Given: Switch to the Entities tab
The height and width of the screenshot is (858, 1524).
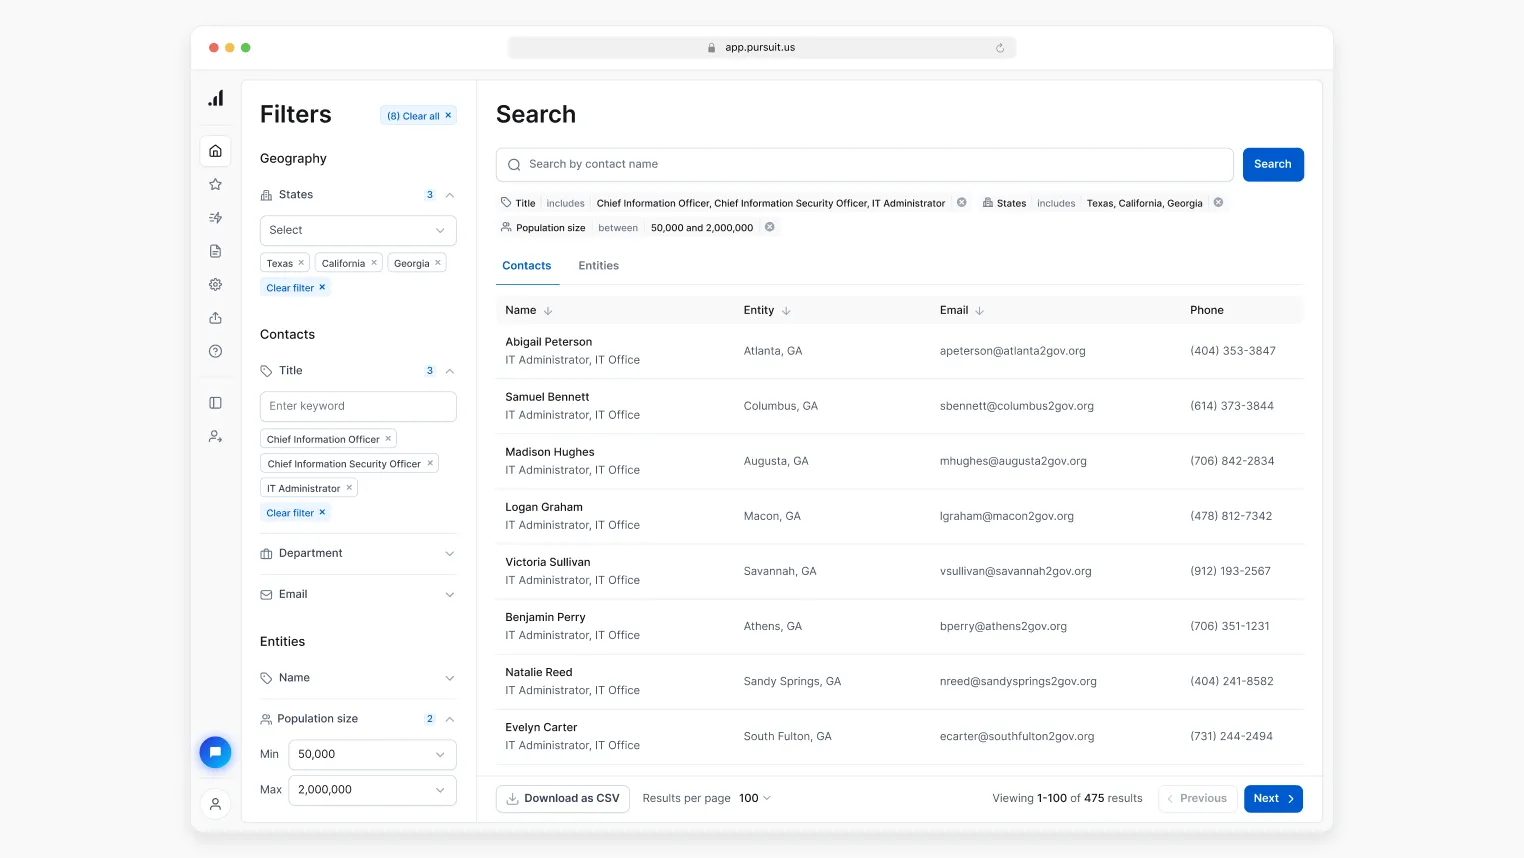Looking at the screenshot, I should [x=599, y=266].
